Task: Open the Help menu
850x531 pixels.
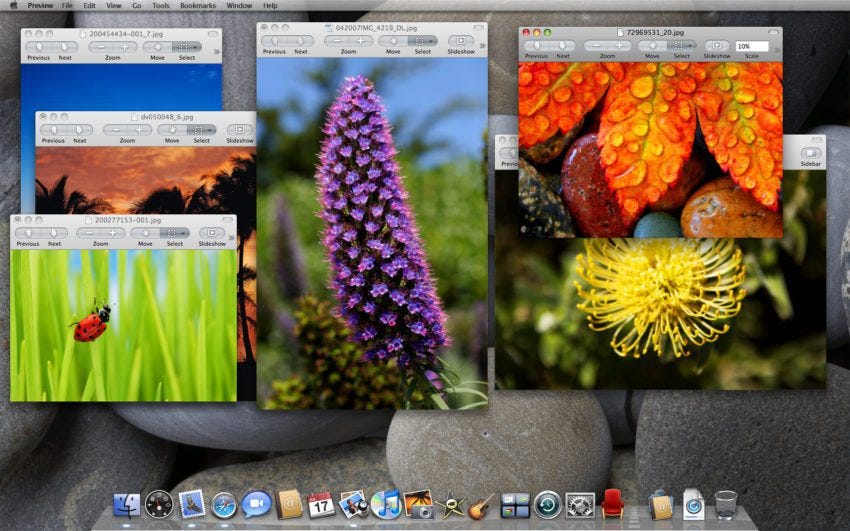Action: click(x=270, y=5)
